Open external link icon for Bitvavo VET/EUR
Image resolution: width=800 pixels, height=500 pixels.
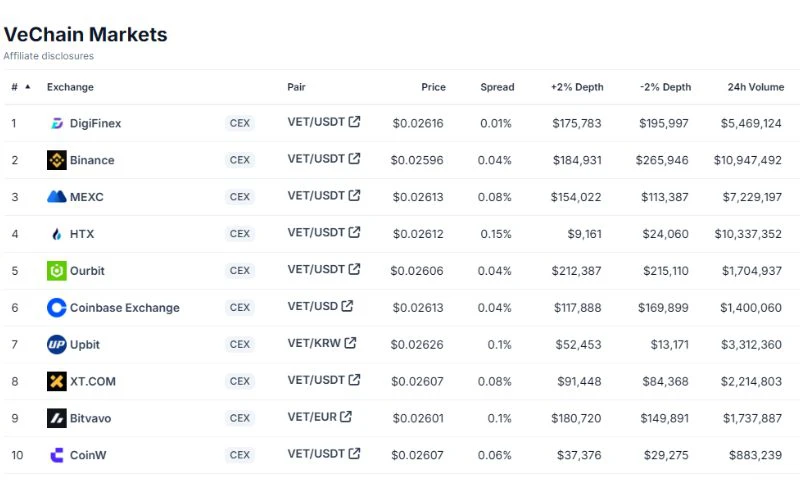(346, 416)
